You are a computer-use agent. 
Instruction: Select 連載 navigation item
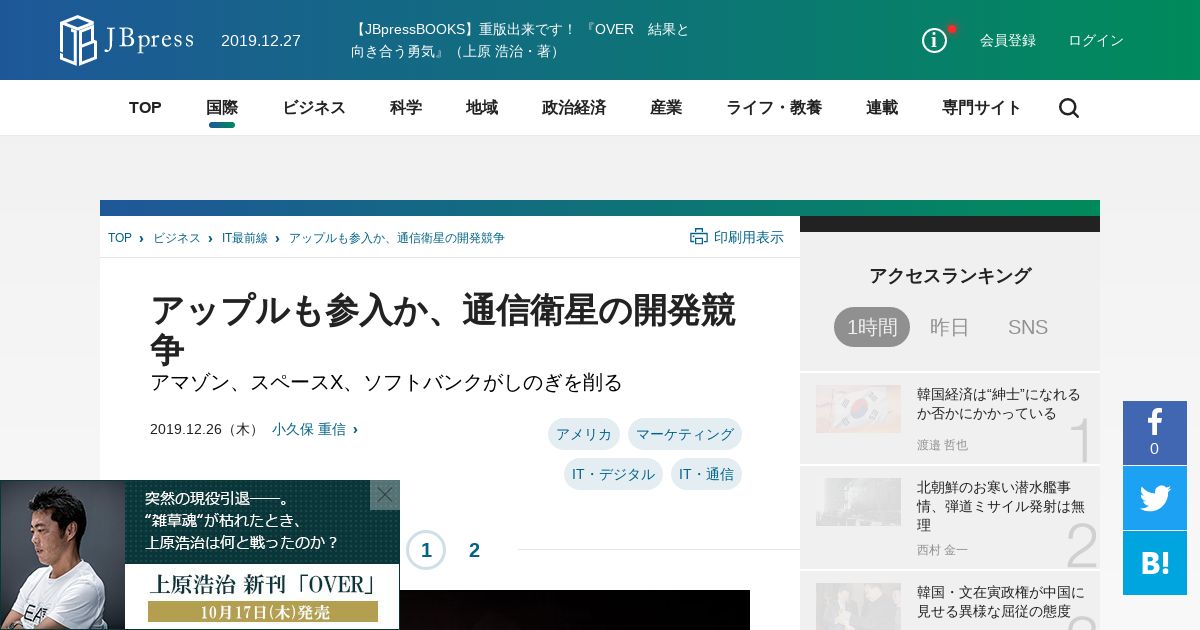882,108
